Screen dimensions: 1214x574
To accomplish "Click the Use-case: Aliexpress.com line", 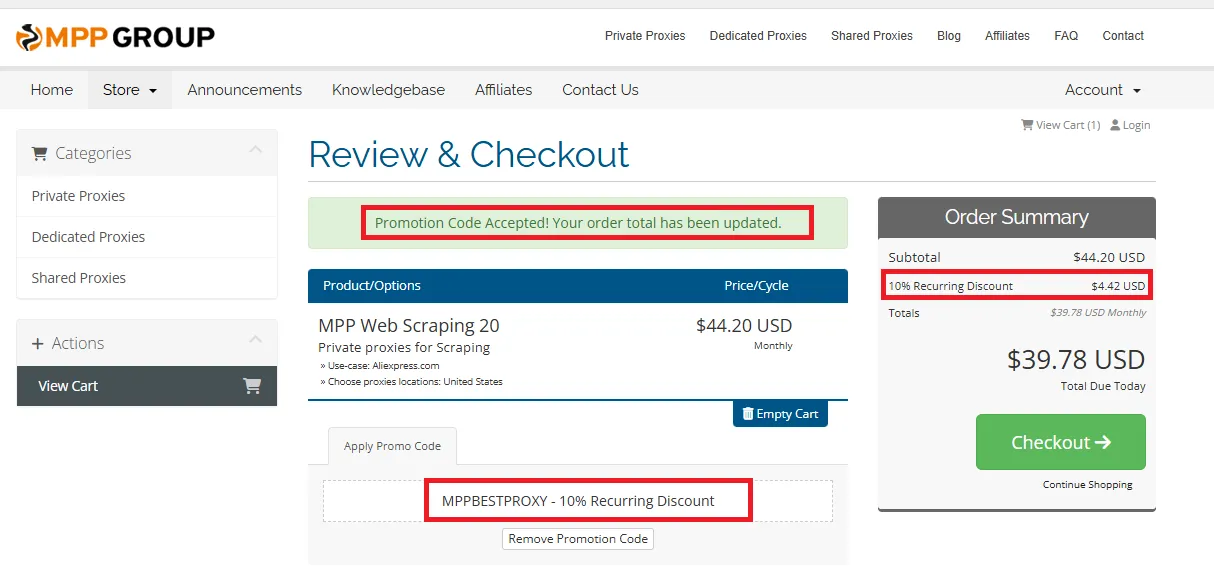I will point(379,366).
